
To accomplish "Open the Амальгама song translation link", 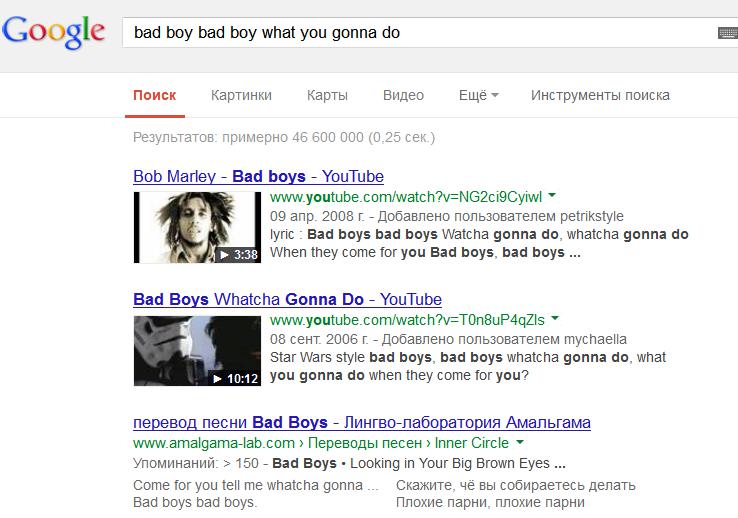I will pyautogui.click(x=361, y=423).
